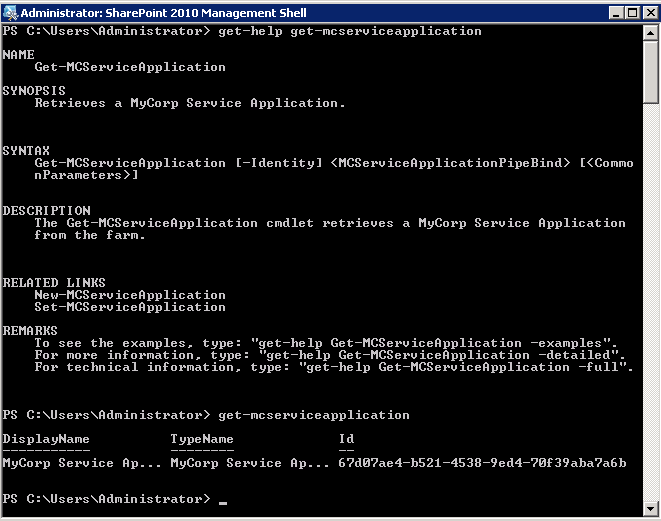Click the NAME section heading

[x=18, y=55]
